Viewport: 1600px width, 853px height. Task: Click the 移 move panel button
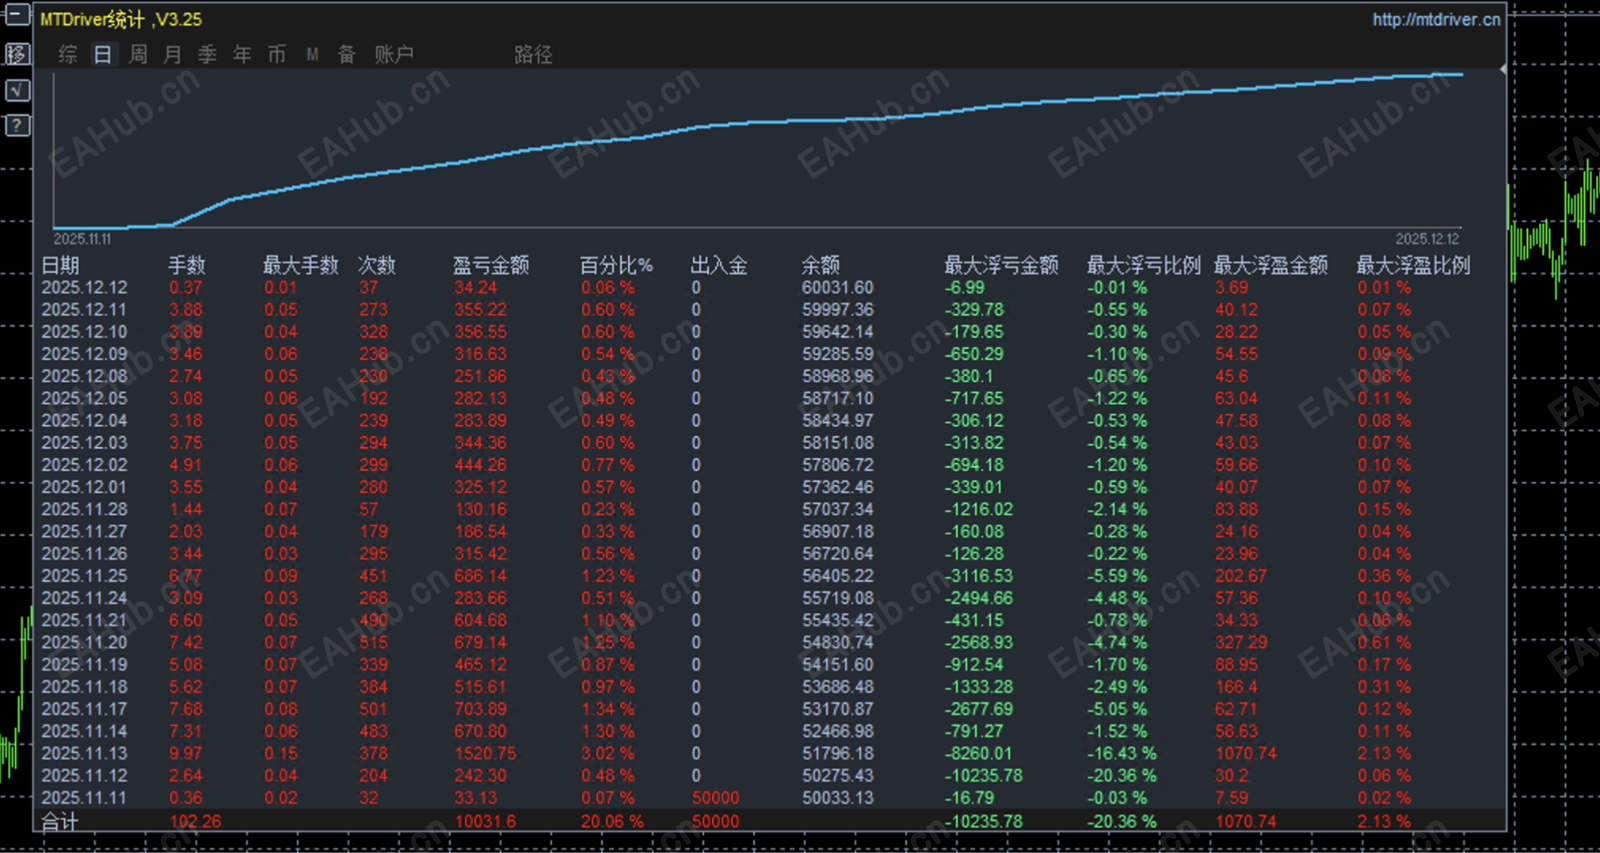pyautogui.click(x=18, y=54)
